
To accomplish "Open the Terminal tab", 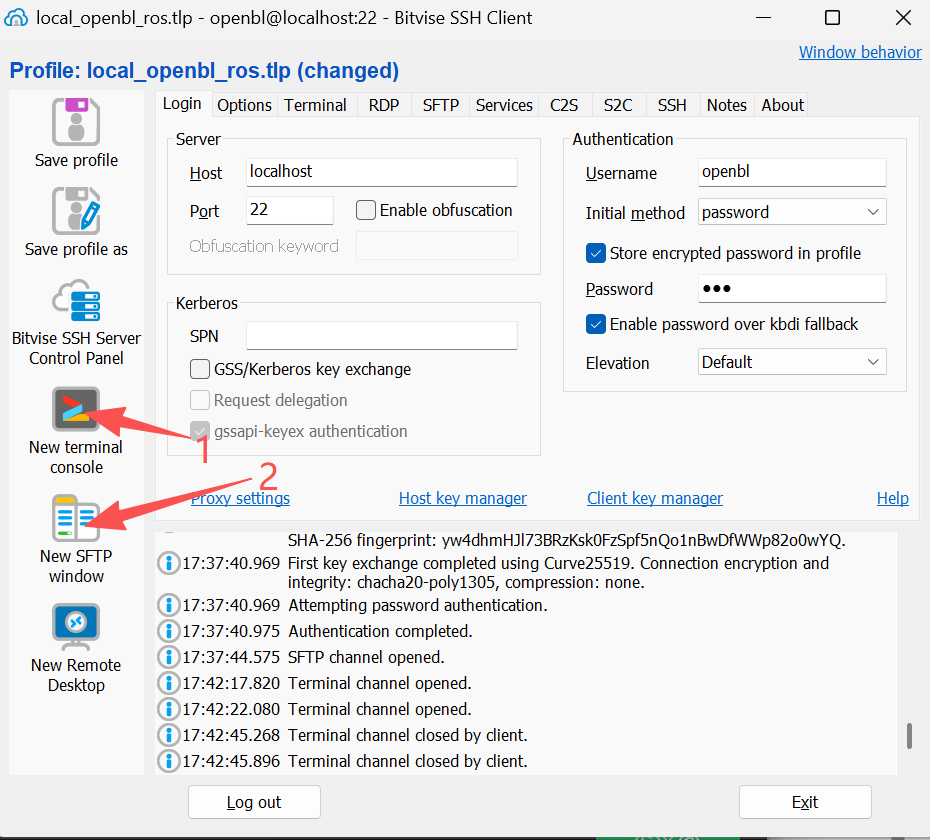I will 315,105.
